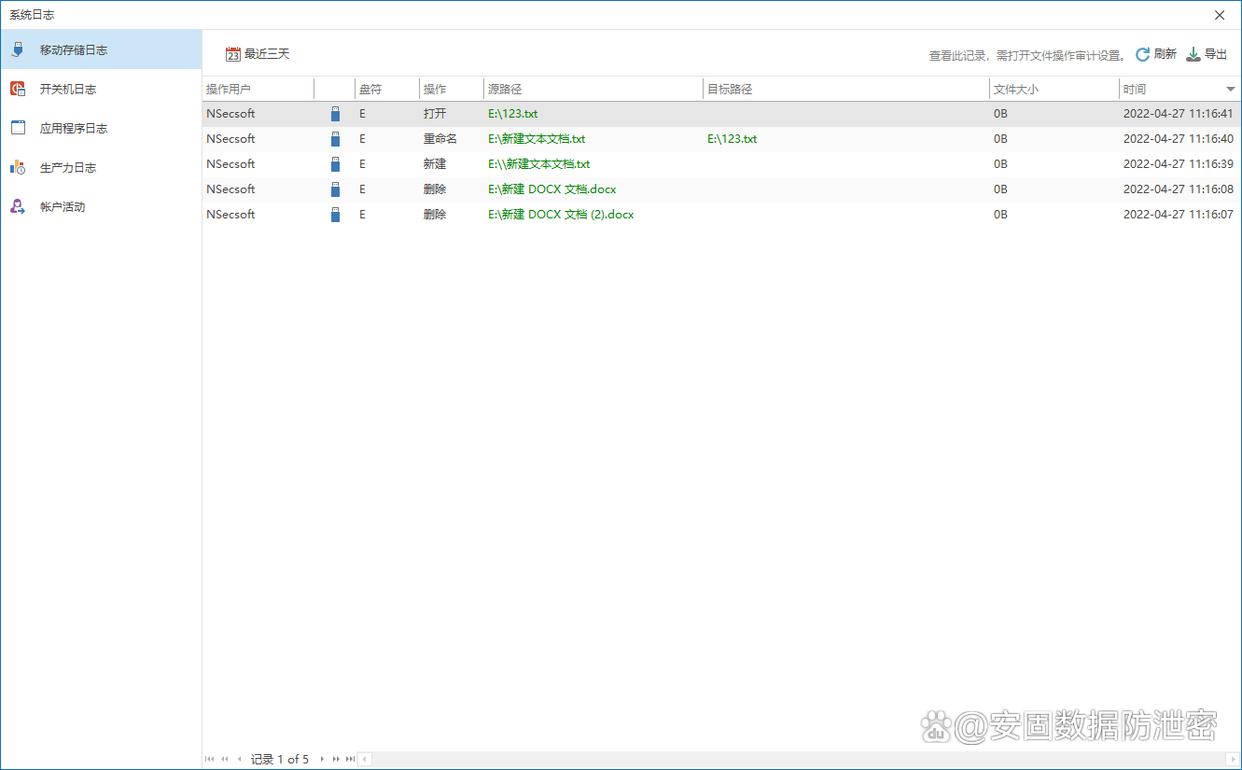Viewport: 1242px width, 770px height.
Task: Click the calendar icon next to 最近三天
Action: tap(233, 54)
